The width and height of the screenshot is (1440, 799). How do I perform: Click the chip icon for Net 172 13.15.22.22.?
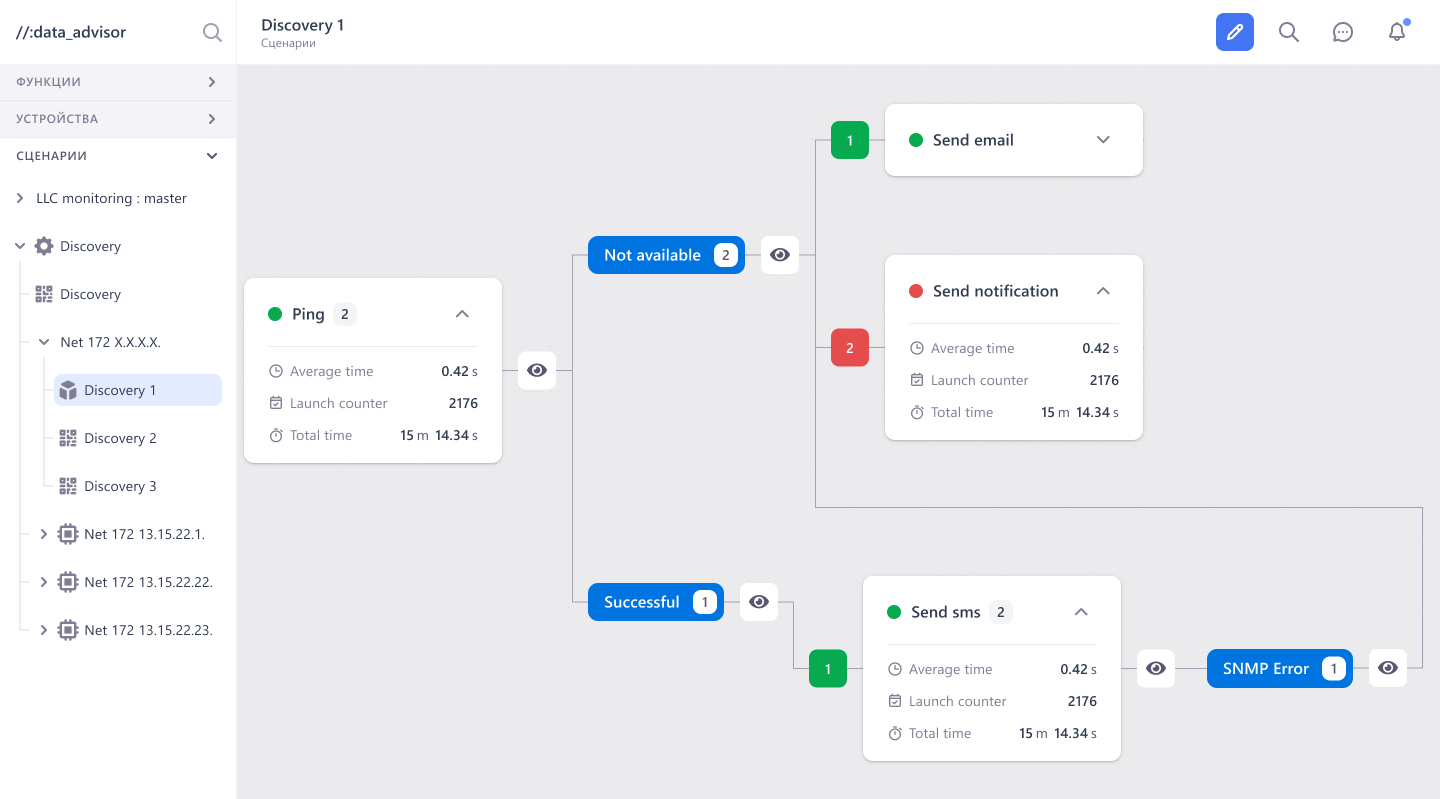coord(67,582)
